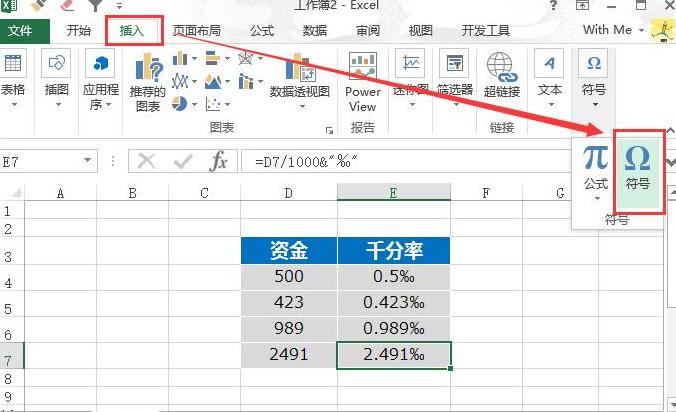Insert a bar chart
This screenshot has height=412, width=676.
217,58
